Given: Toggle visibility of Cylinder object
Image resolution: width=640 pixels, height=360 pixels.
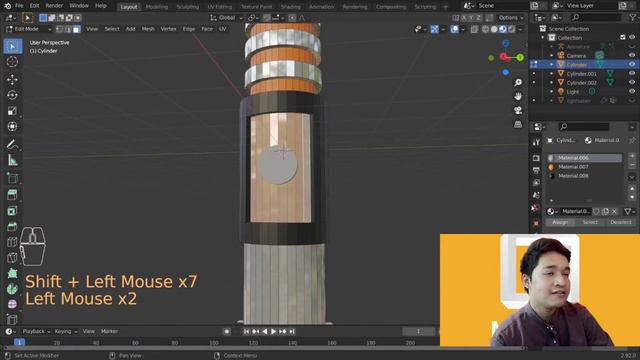Looking at the screenshot, I should click(x=632, y=64).
